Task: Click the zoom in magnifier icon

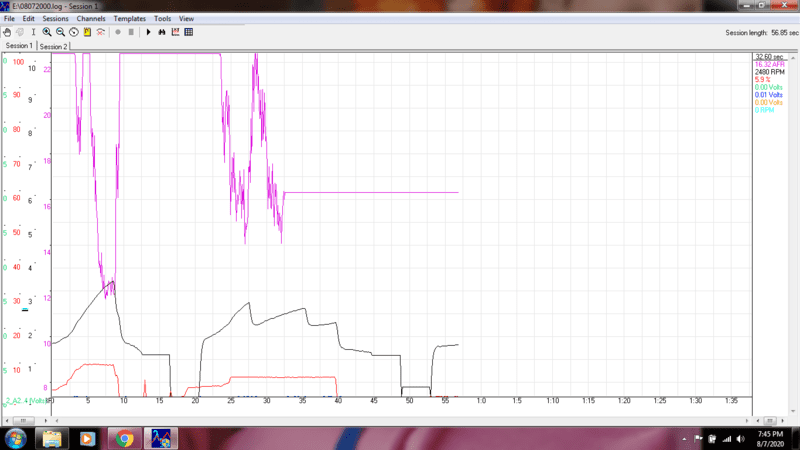Action: click(47, 32)
